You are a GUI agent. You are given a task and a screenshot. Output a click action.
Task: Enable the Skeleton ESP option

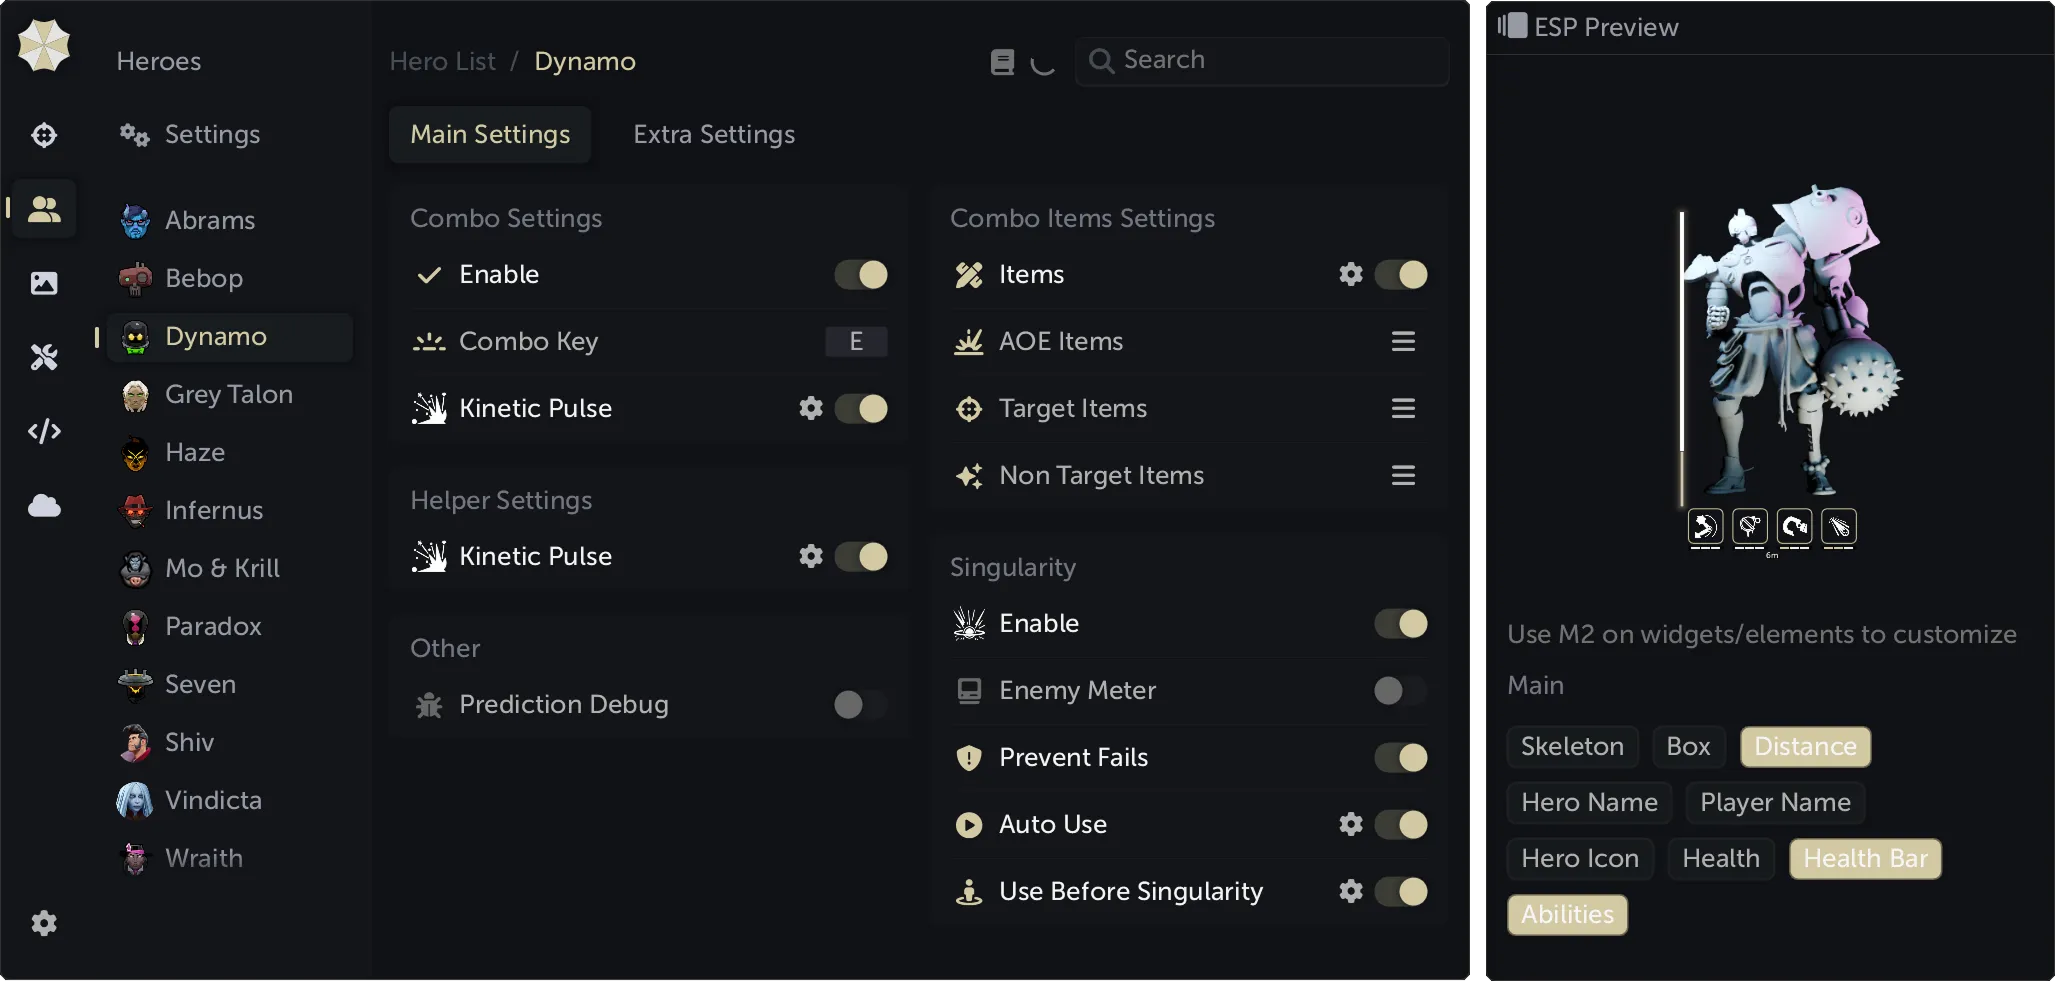coord(1572,747)
